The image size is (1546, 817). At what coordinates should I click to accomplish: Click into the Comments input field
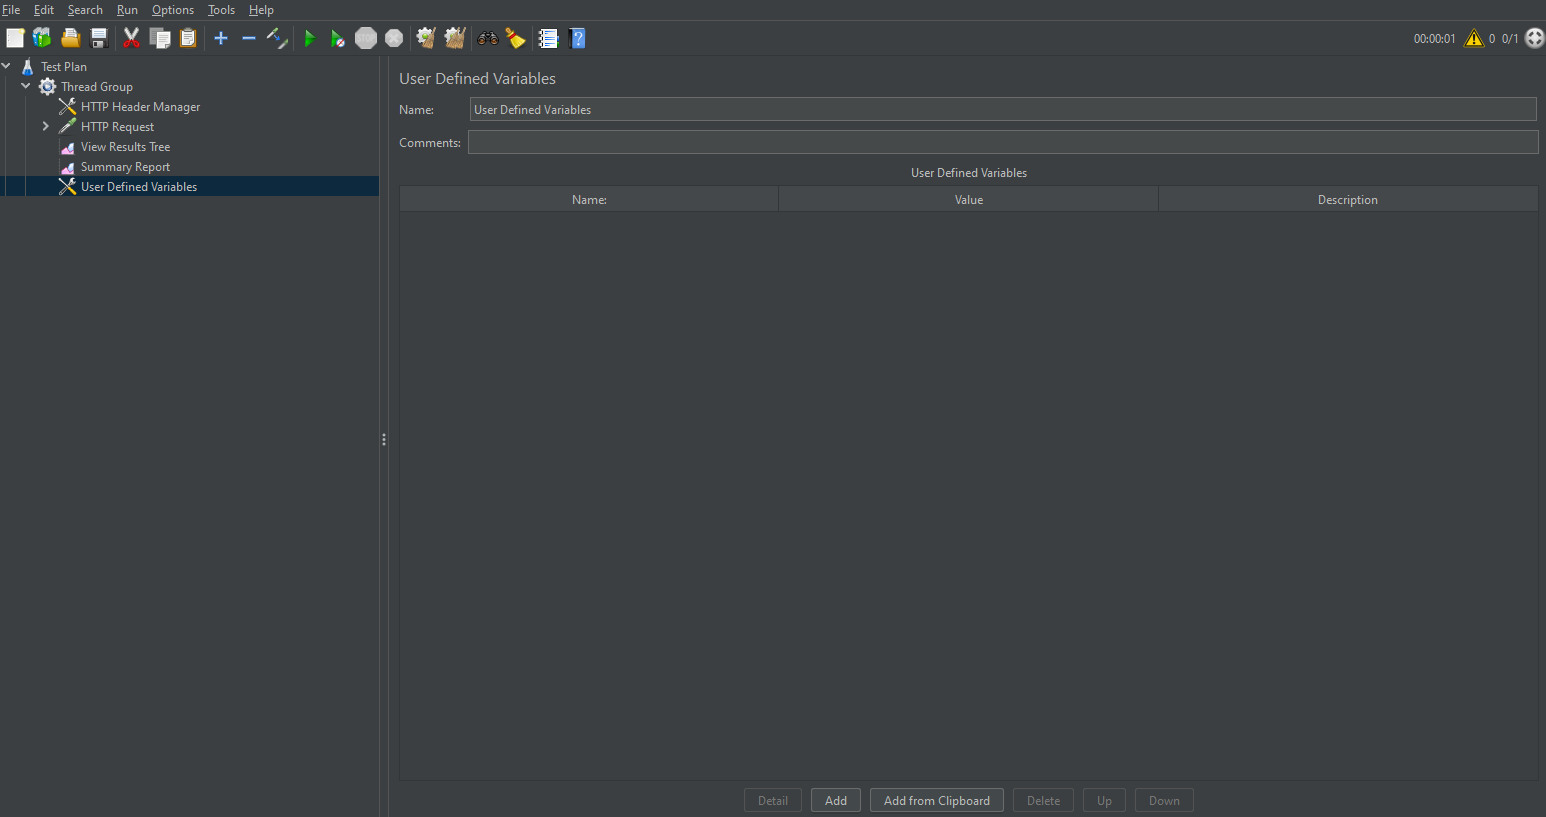pos(1003,142)
